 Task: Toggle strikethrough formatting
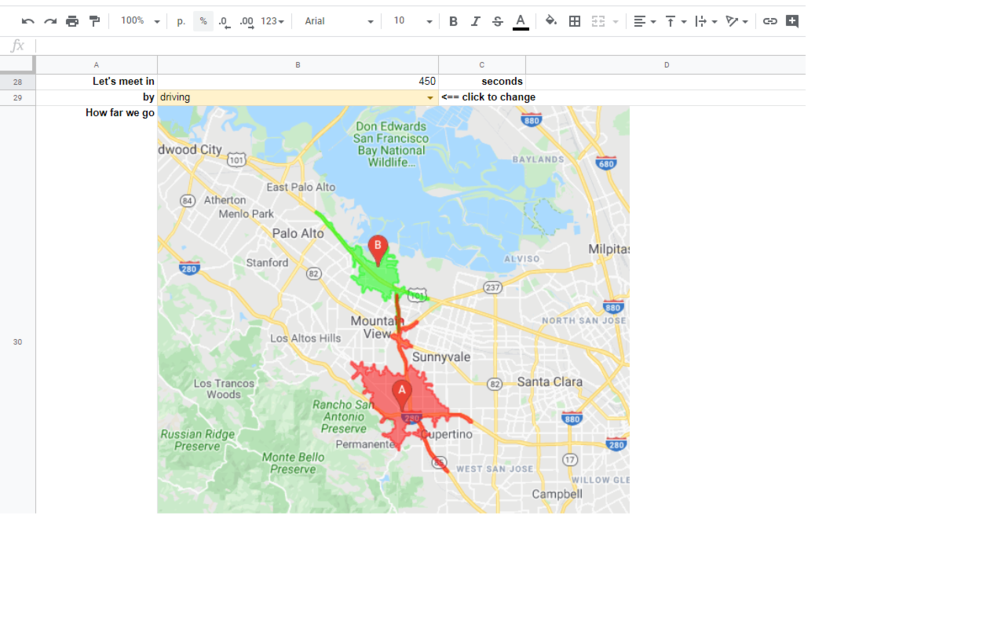tap(497, 20)
